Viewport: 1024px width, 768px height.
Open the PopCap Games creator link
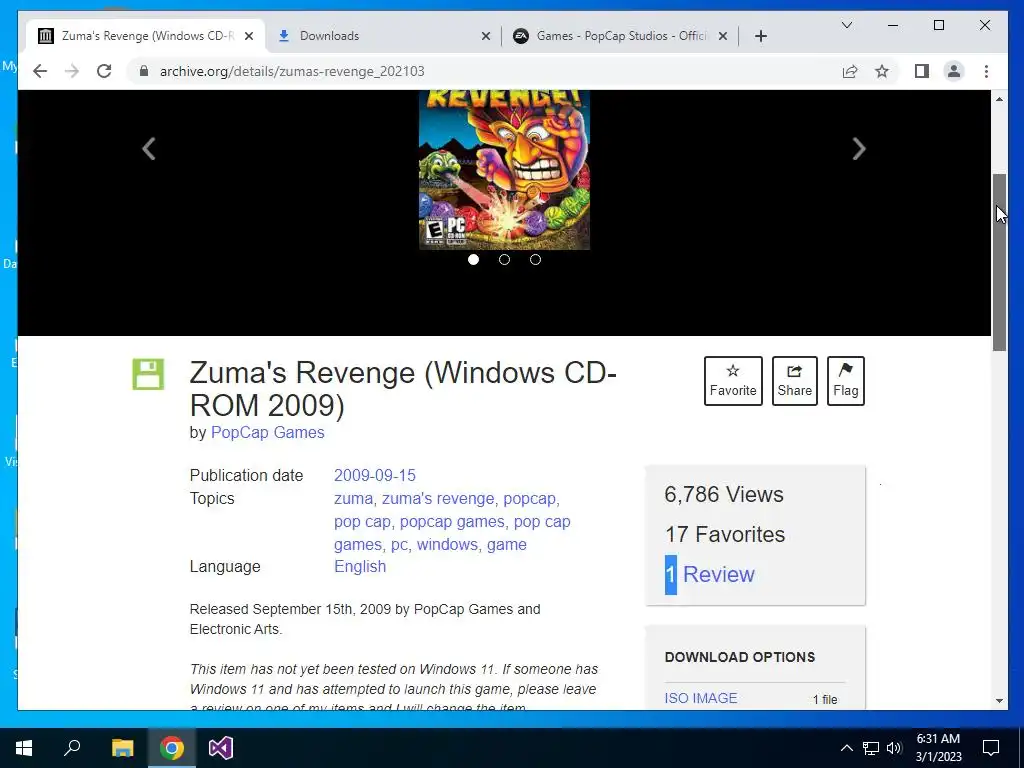268,432
